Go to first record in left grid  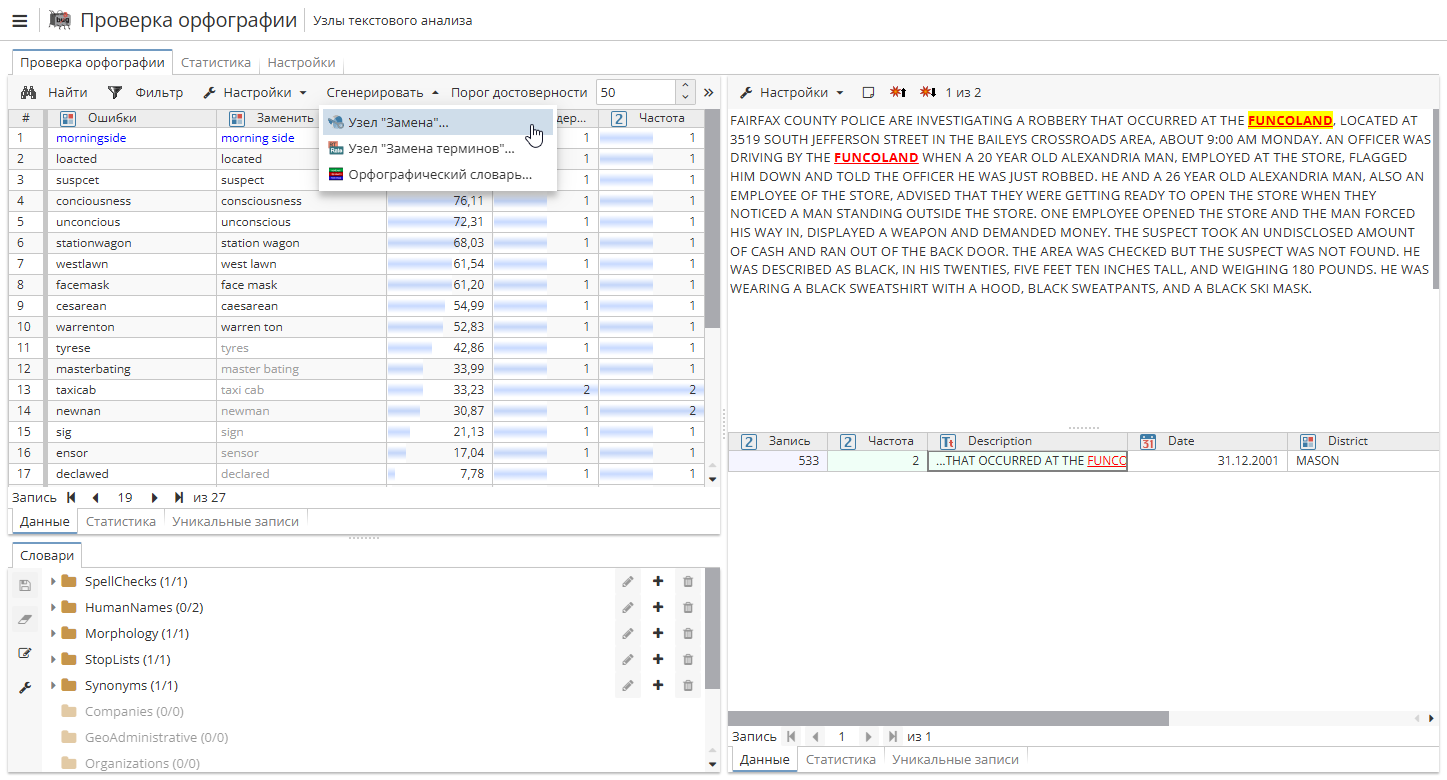coord(71,497)
